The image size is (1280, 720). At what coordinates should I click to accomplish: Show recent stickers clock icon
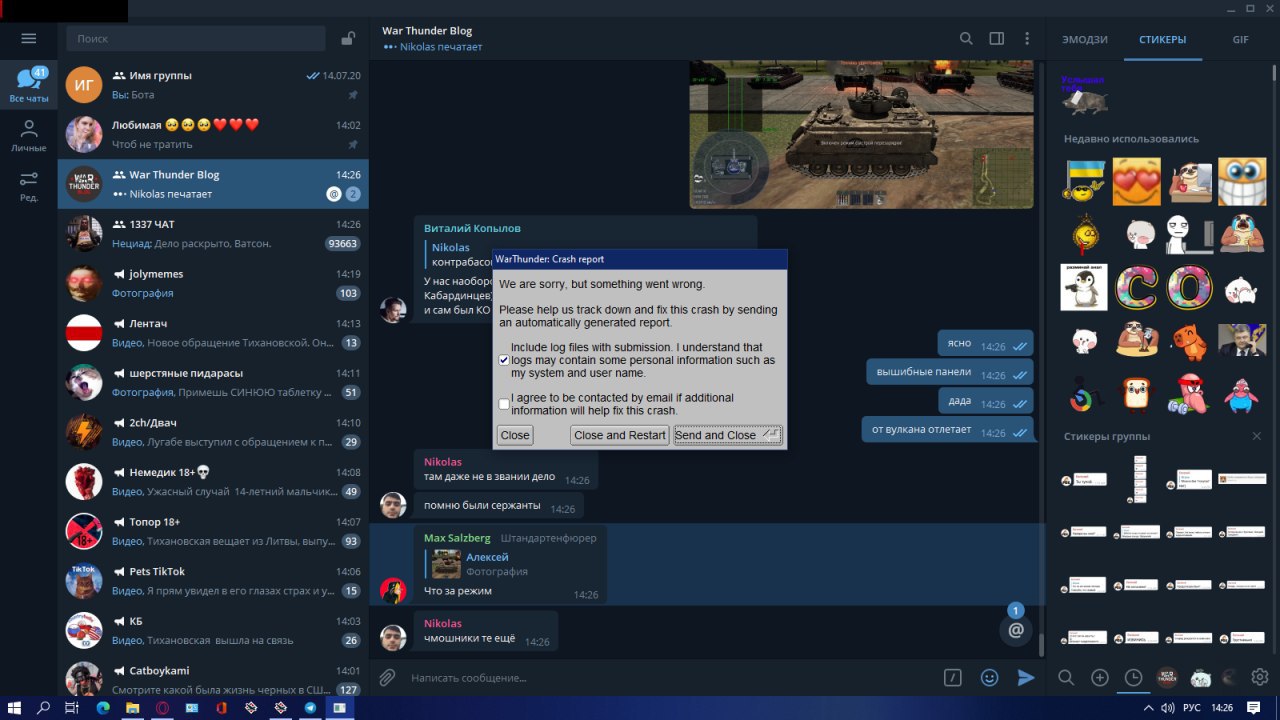[1133, 677]
